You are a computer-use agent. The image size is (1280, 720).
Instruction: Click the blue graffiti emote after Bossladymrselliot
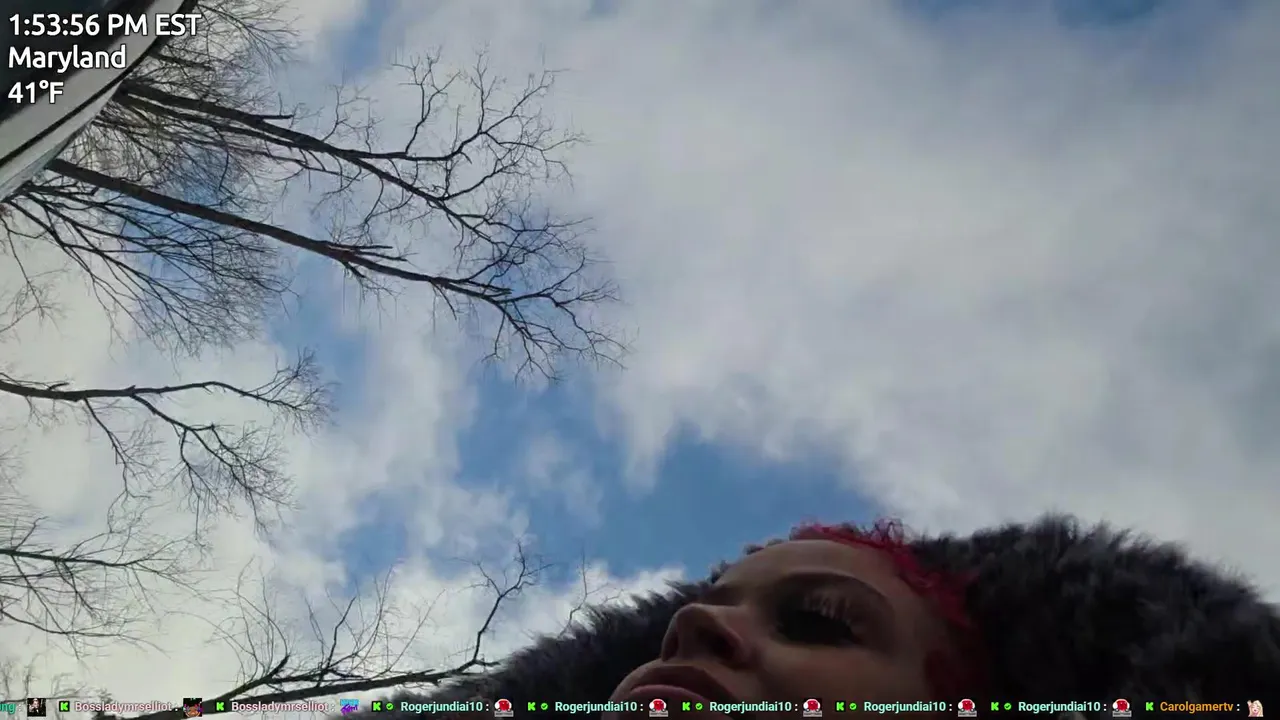(x=349, y=707)
